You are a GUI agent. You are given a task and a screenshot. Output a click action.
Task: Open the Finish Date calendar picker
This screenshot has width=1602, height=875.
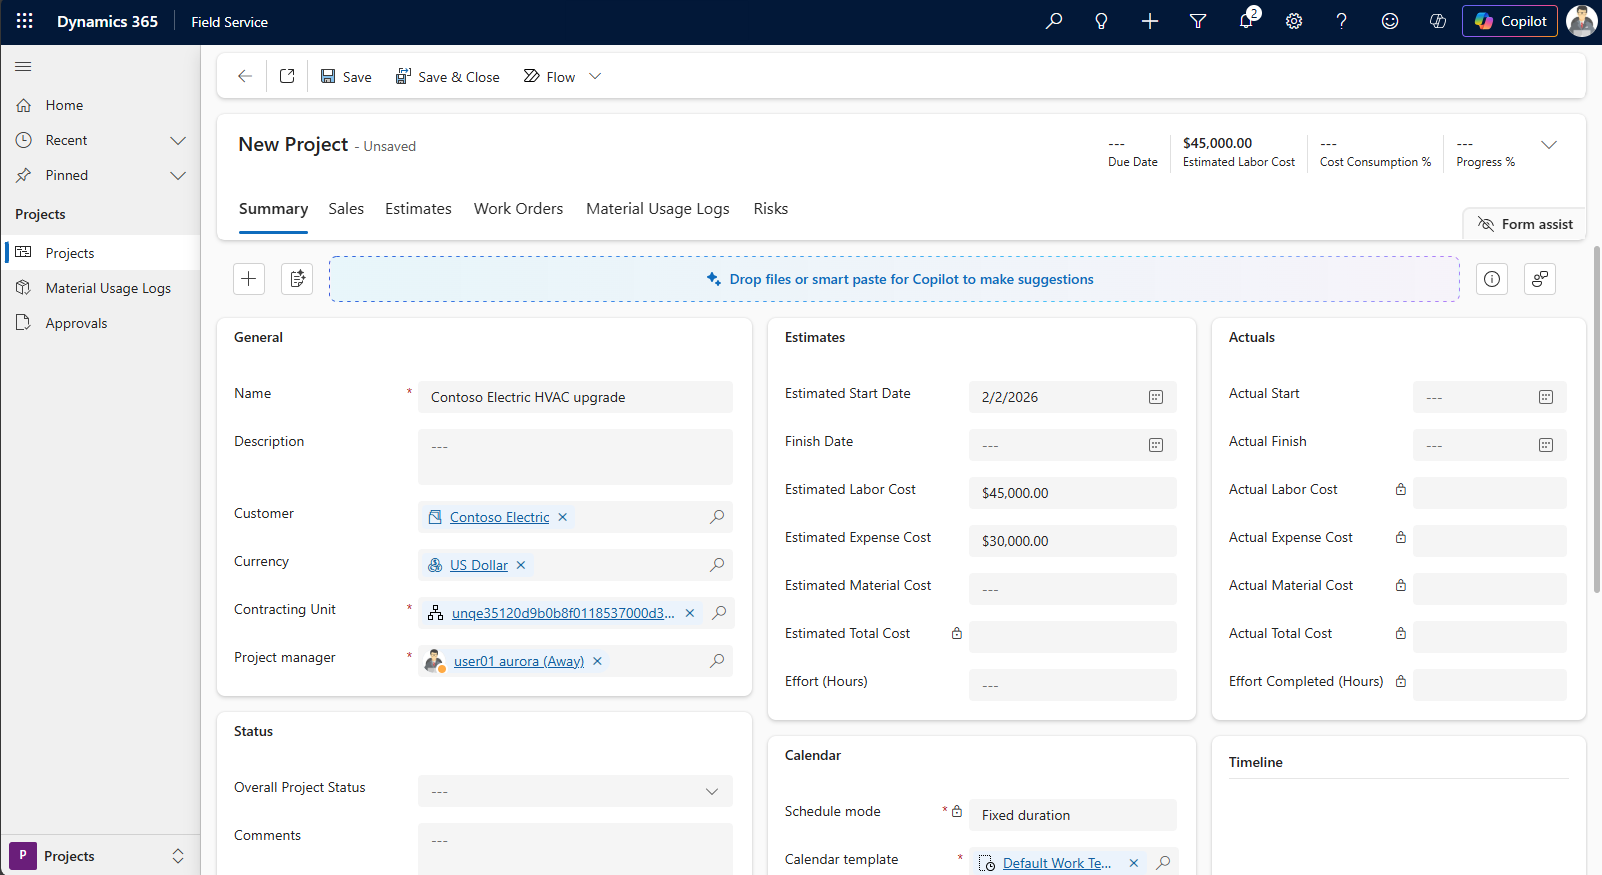click(x=1156, y=445)
